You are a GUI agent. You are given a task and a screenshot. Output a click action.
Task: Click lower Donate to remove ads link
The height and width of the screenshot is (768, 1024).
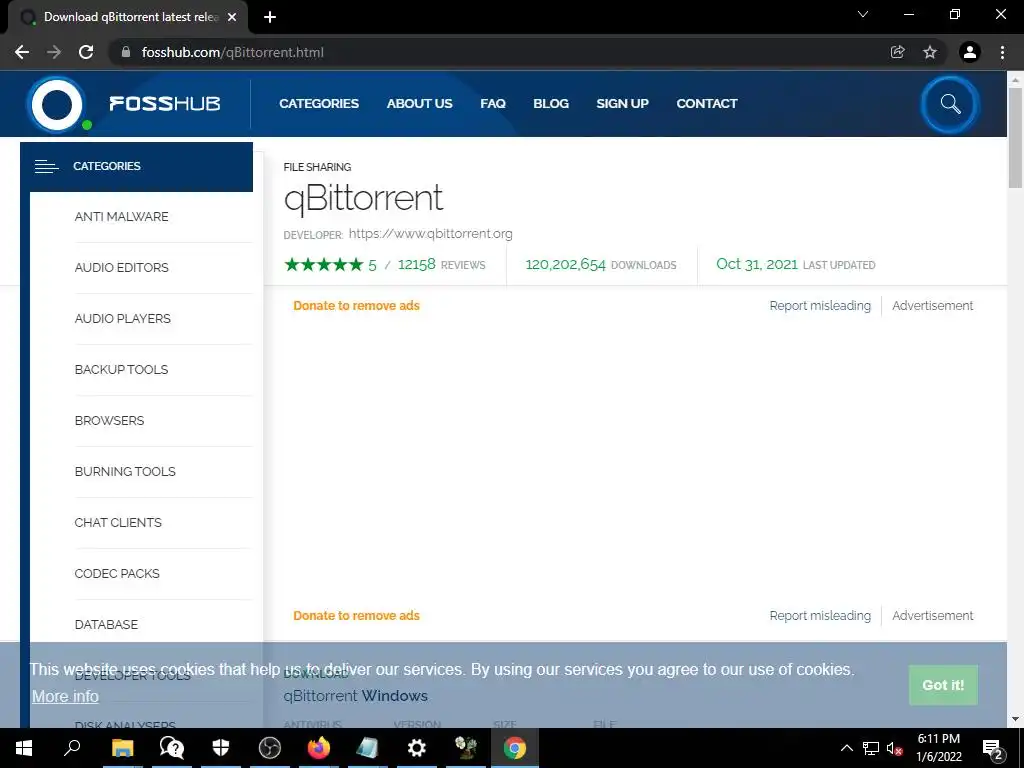click(356, 616)
